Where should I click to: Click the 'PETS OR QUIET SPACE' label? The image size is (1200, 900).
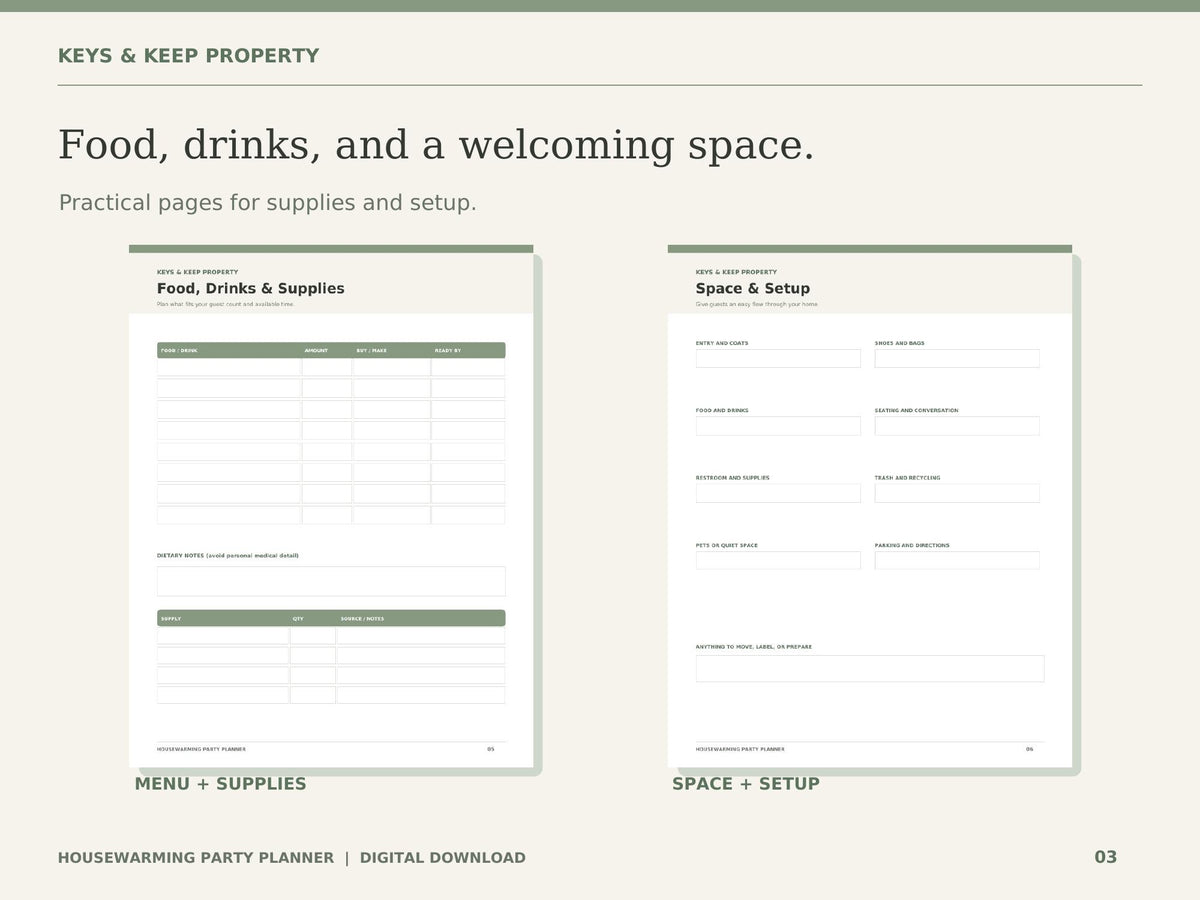(727, 546)
